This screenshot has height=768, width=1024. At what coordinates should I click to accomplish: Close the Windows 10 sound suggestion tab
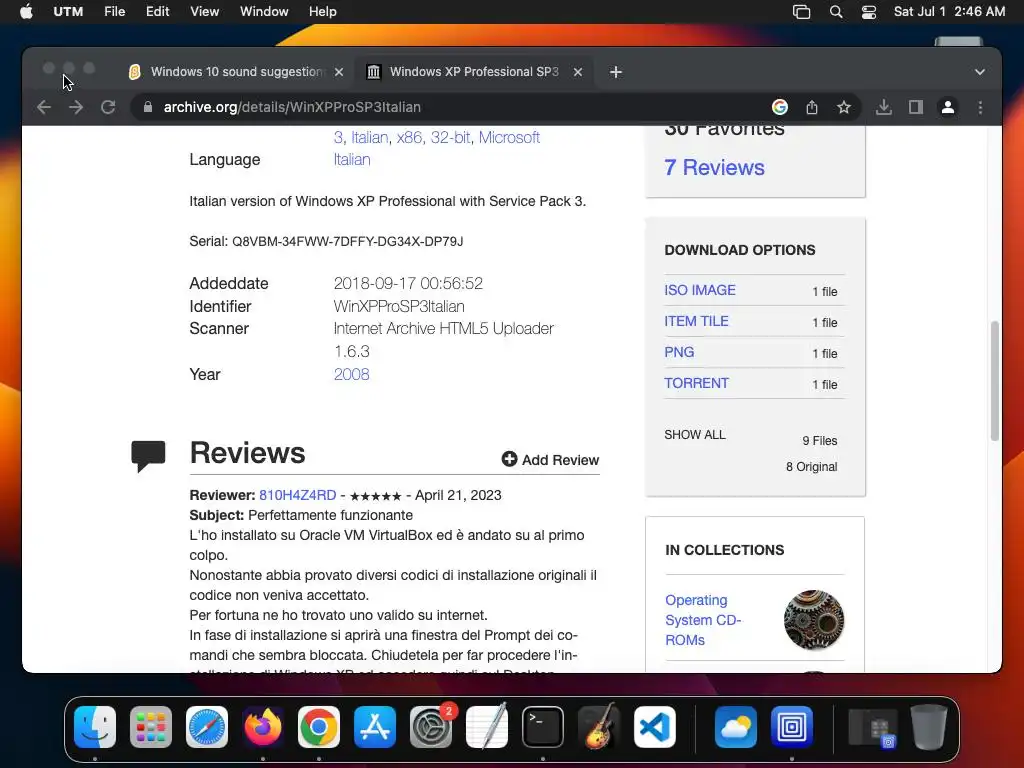pos(339,72)
